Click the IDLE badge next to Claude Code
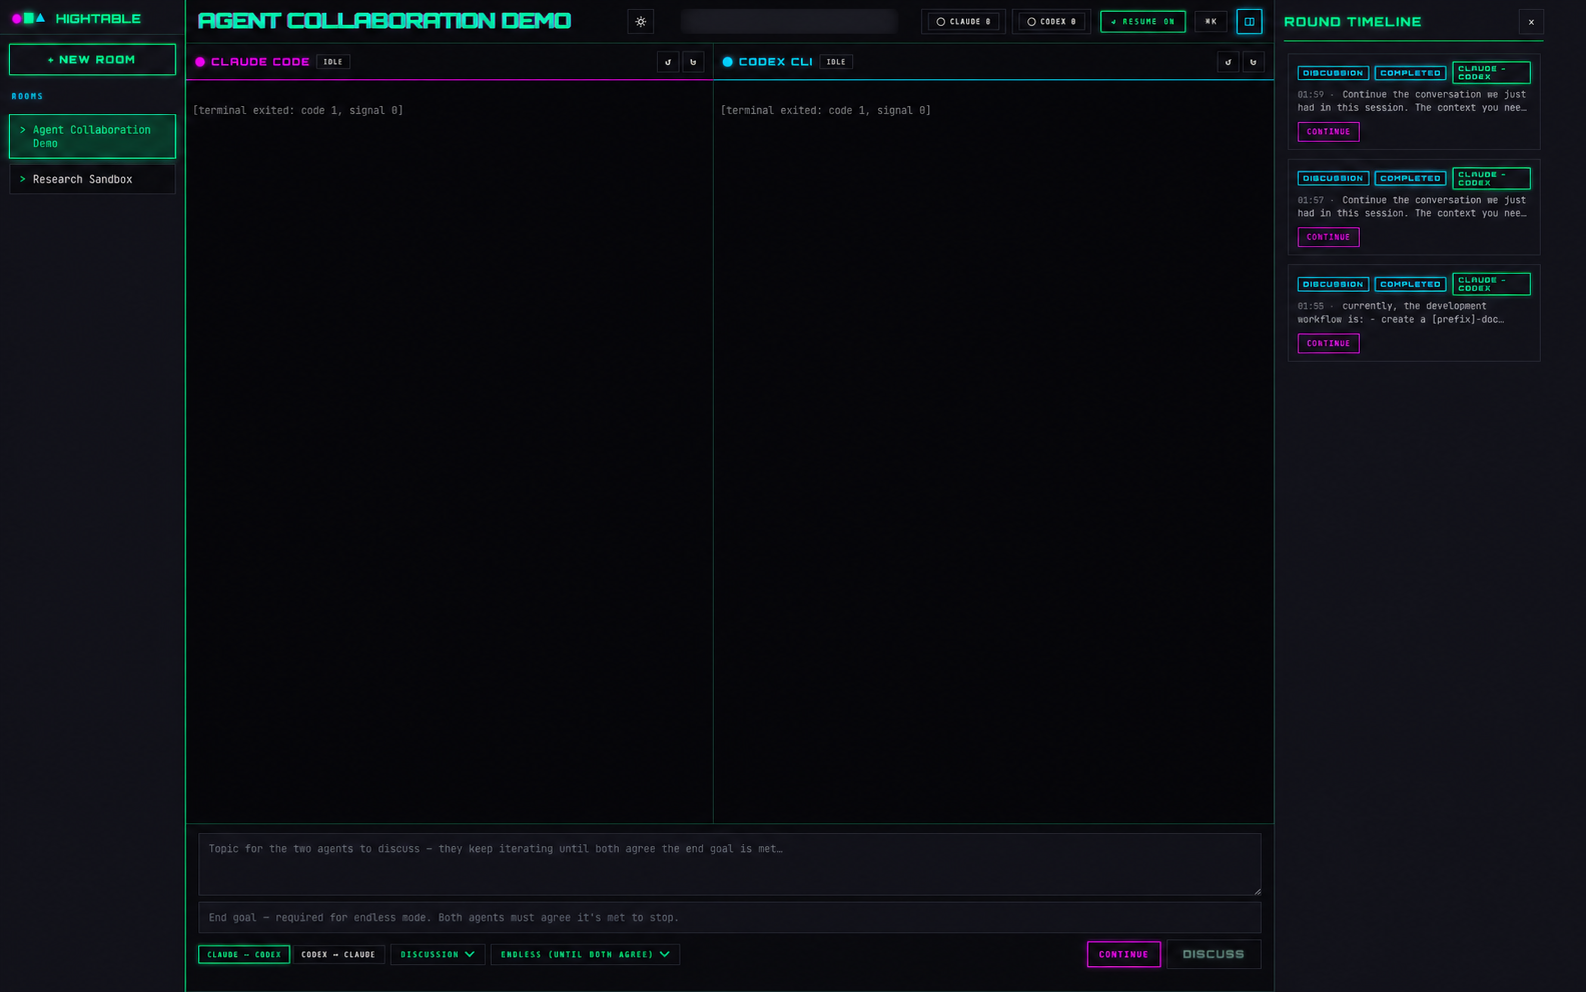This screenshot has height=992, width=1586. click(333, 62)
